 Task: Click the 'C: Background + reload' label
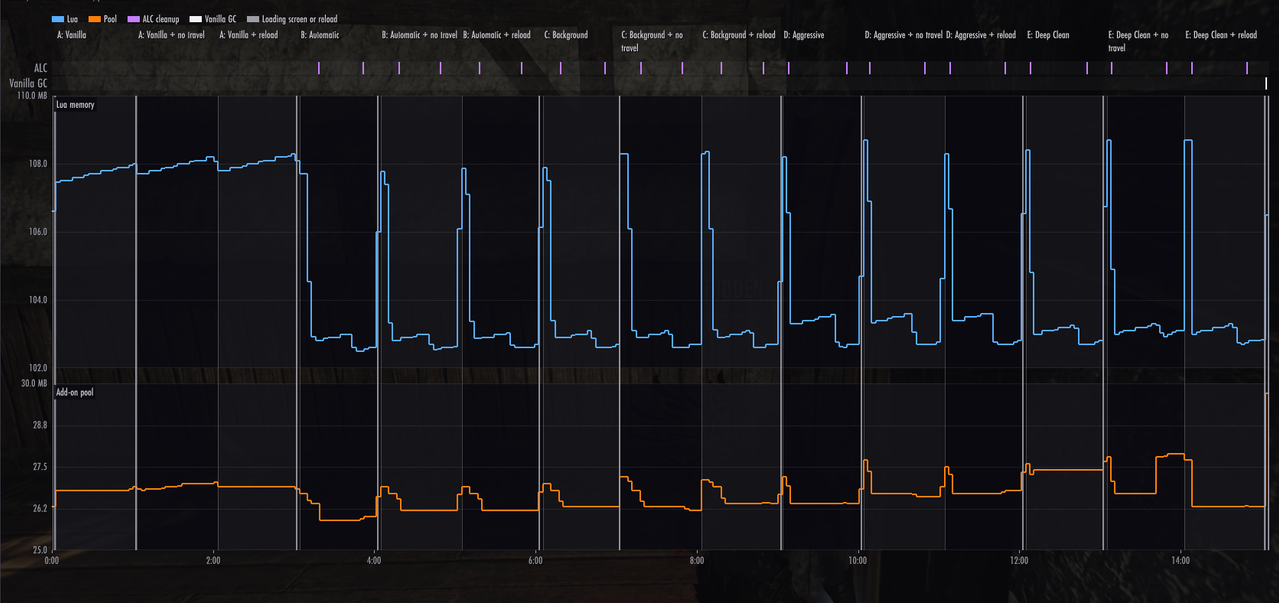[739, 35]
